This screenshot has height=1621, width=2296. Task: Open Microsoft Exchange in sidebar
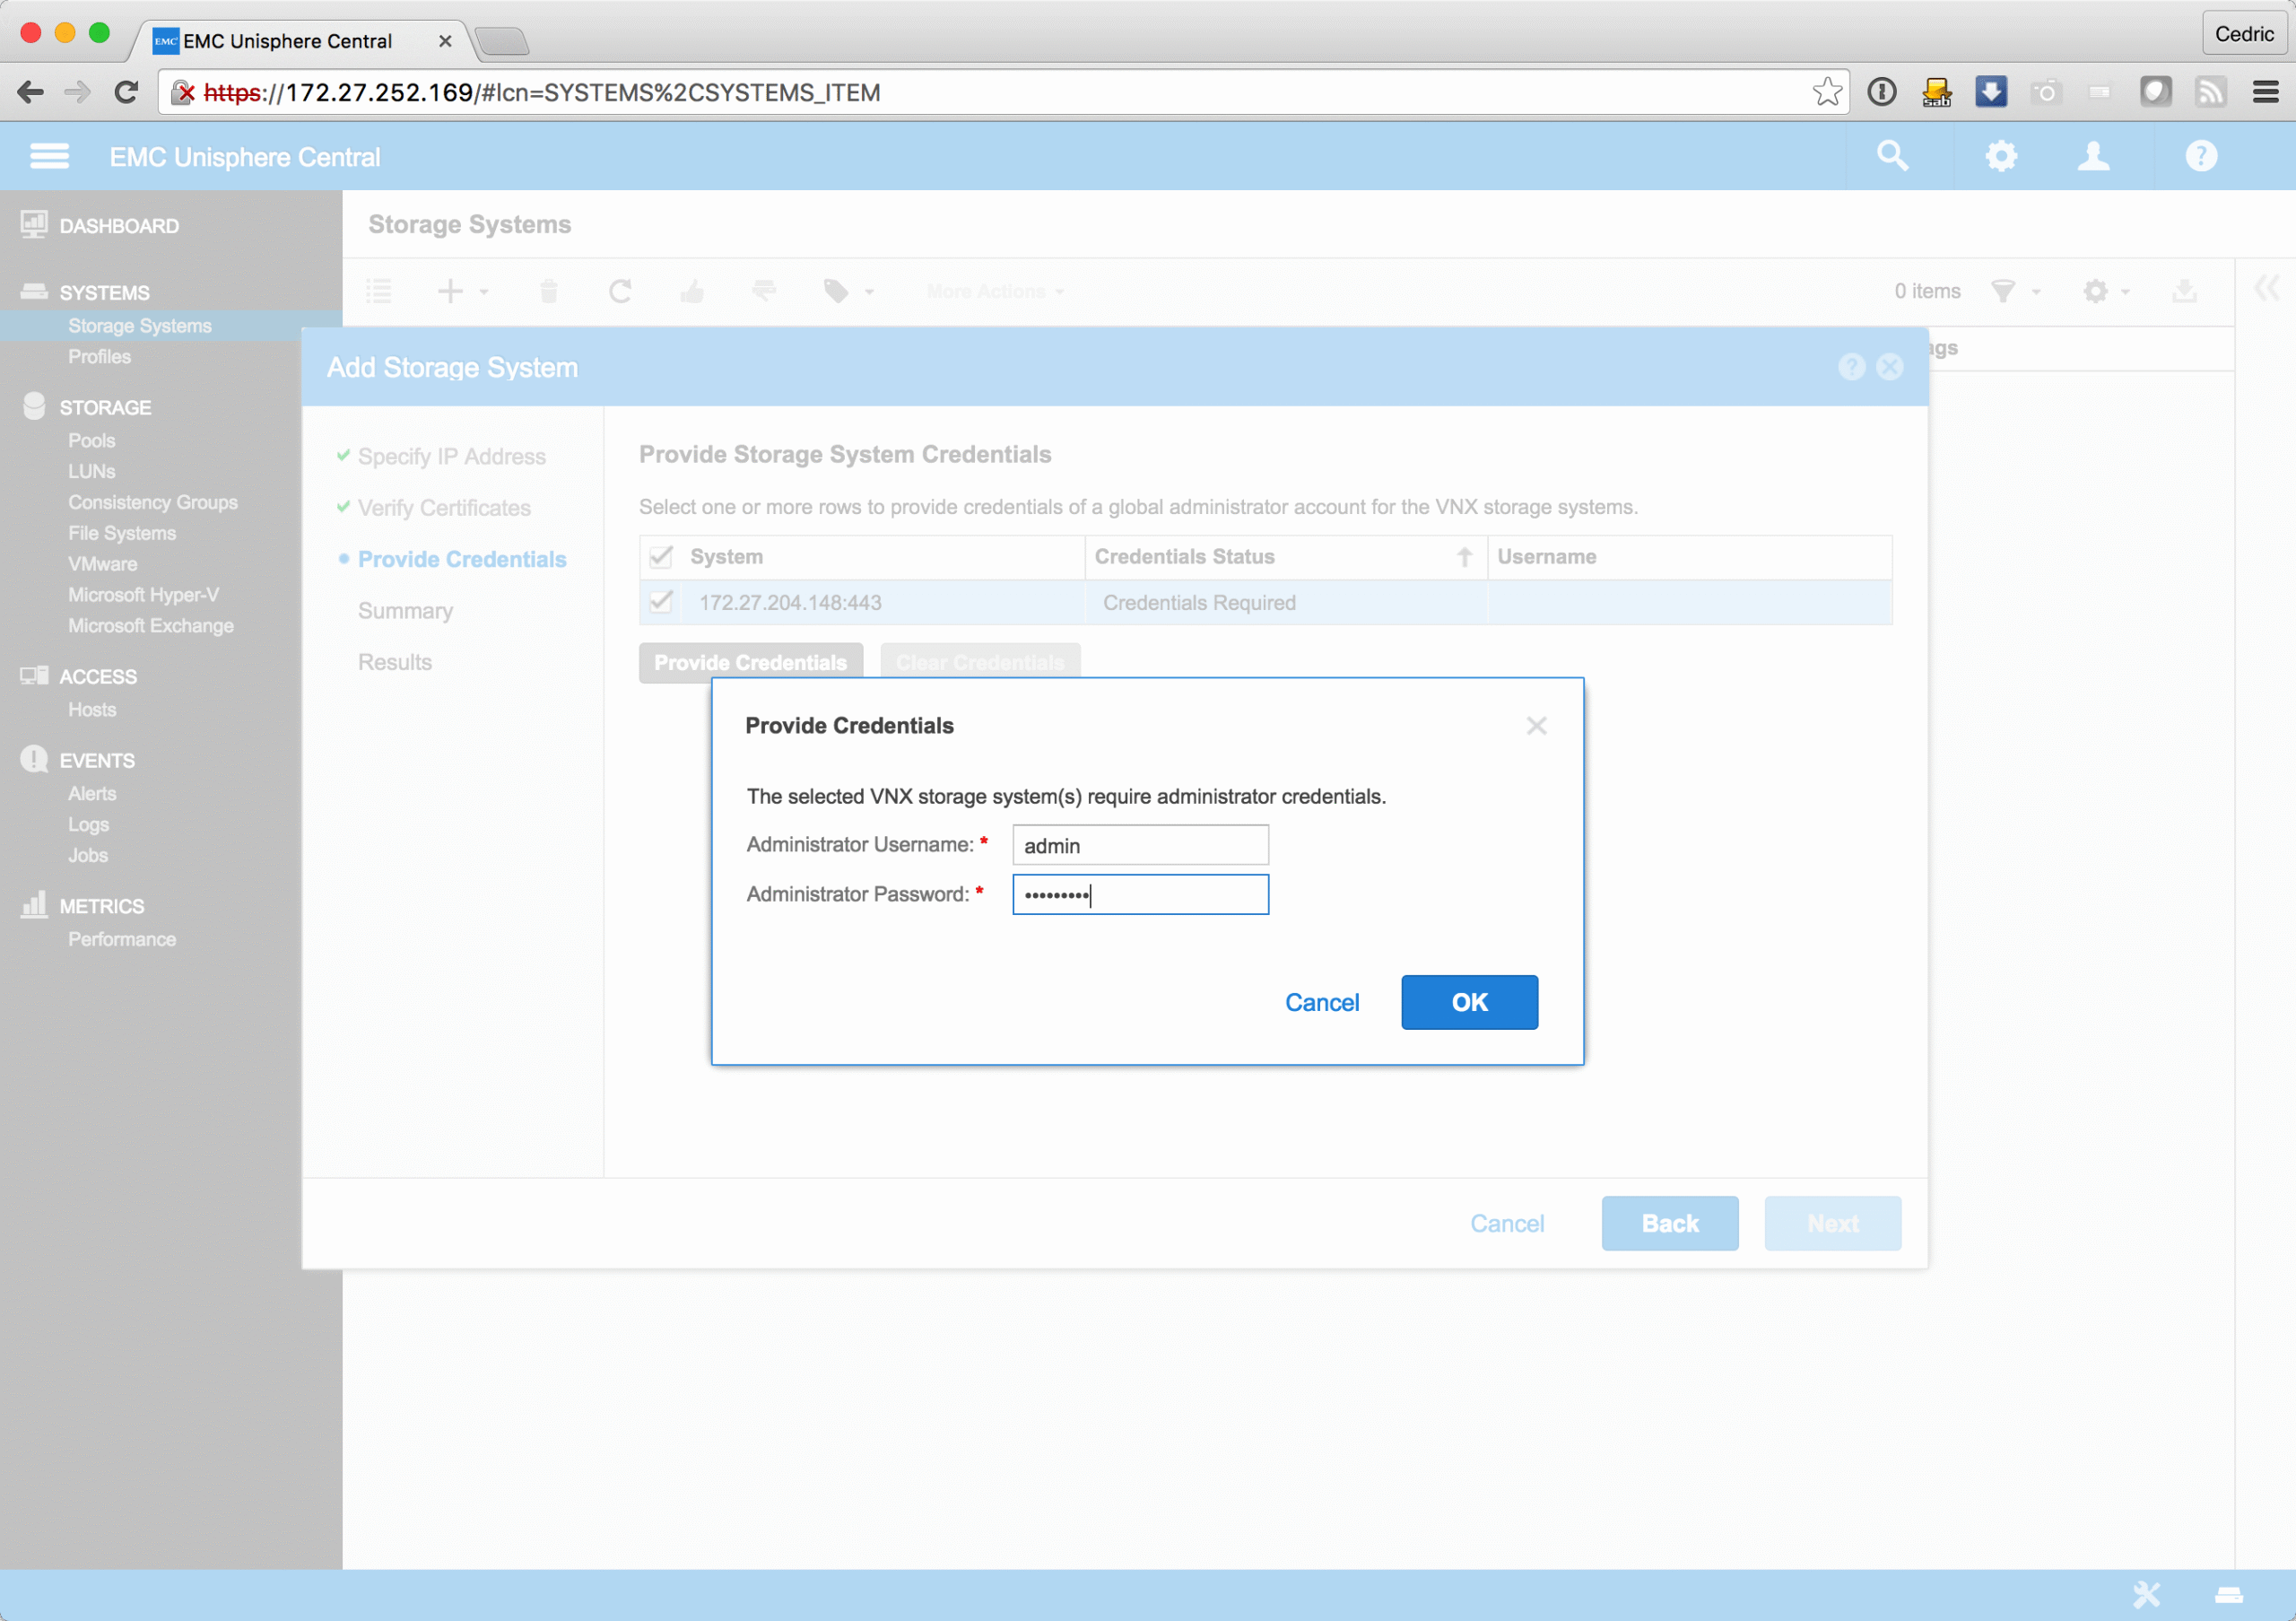coord(151,626)
